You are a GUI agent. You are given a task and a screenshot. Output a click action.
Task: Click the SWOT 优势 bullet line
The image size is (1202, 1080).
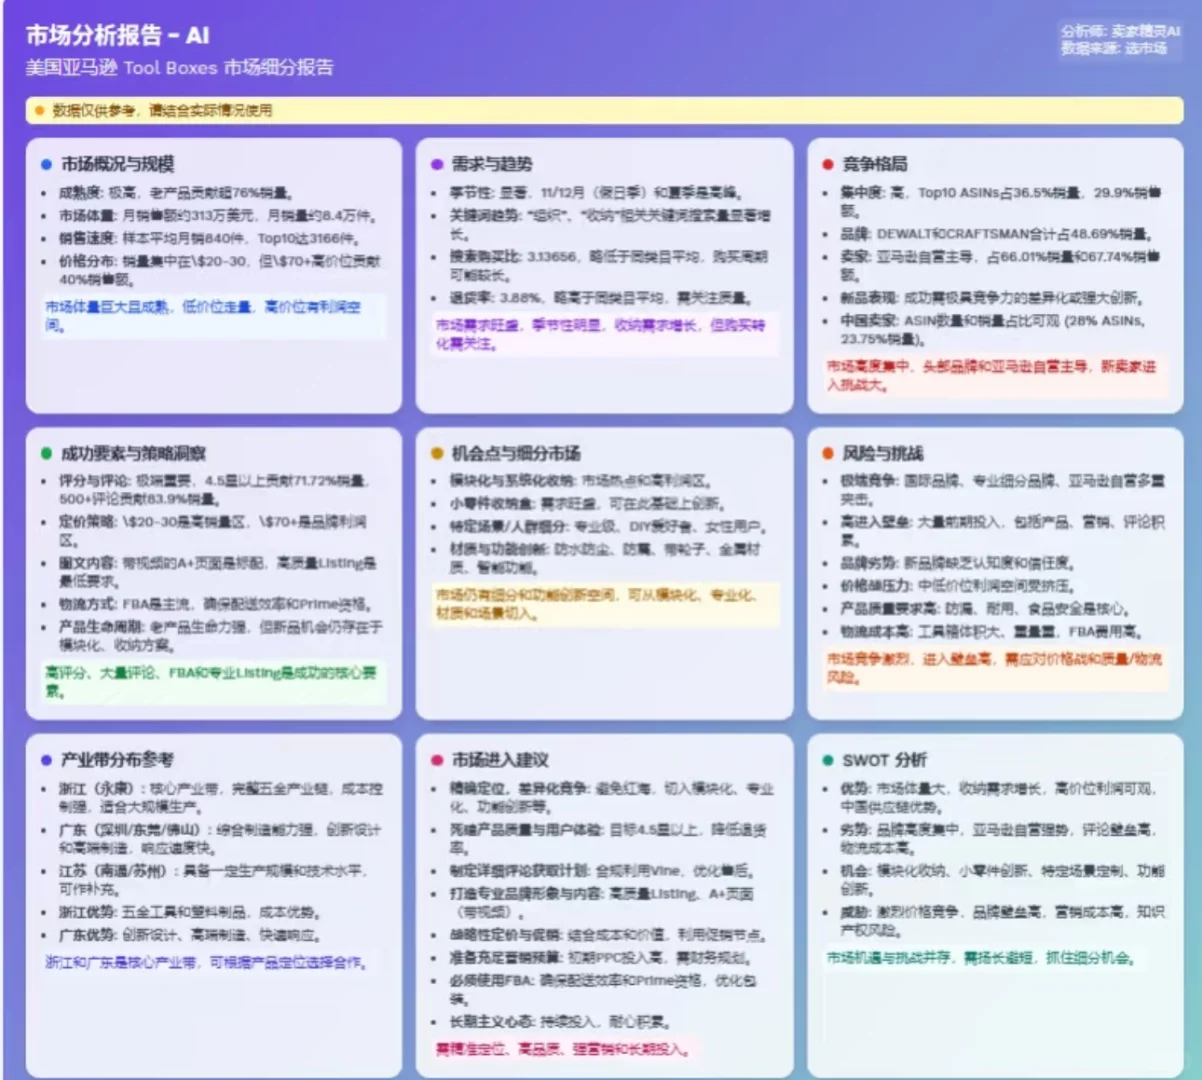(x=999, y=797)
